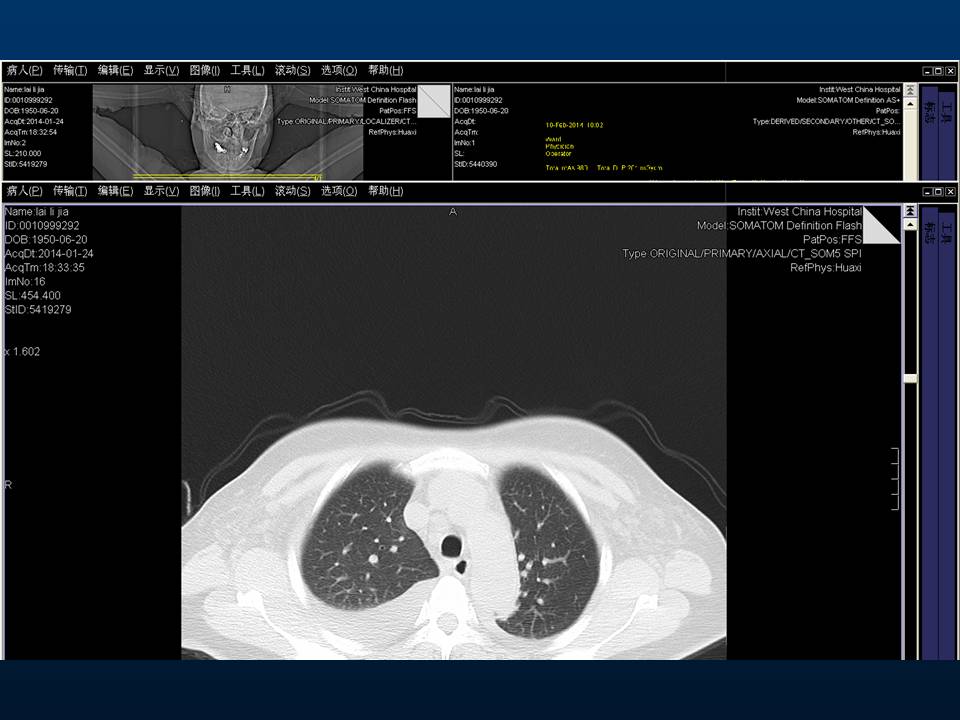
Task: Click the jump-to-first icon in the axial viewer
Action: tap(909, 211)
